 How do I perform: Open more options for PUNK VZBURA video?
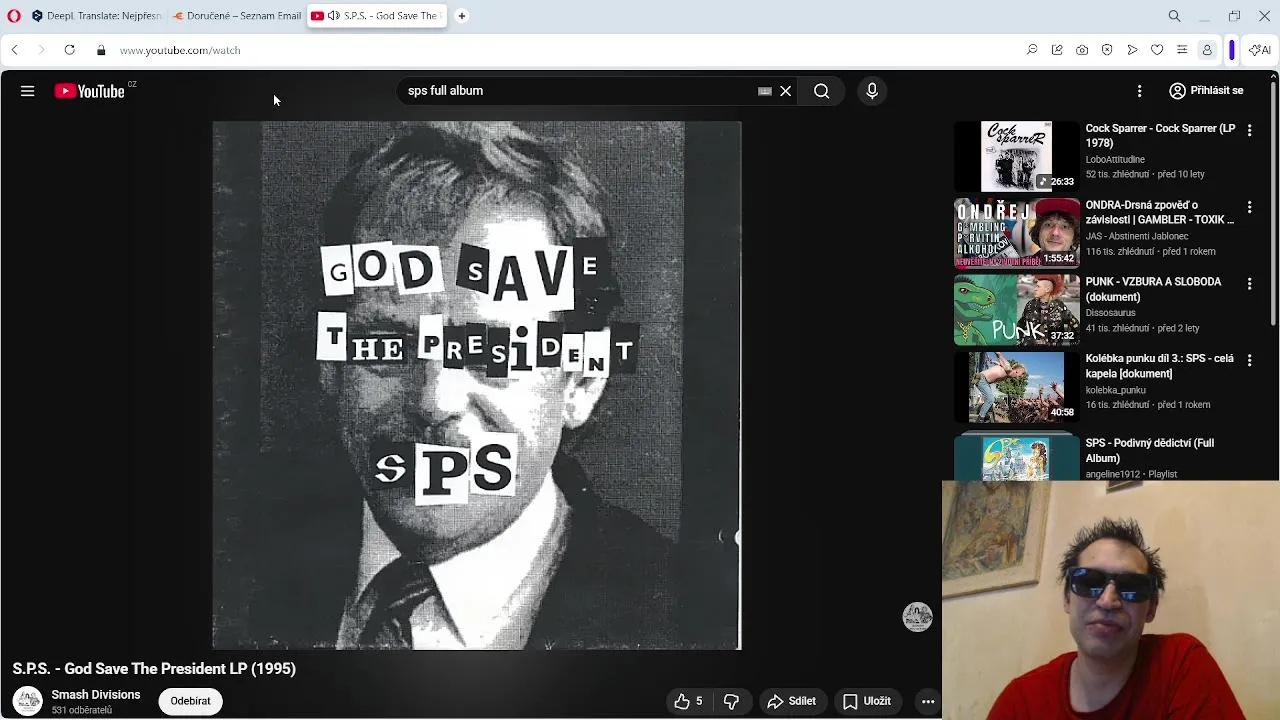click(x=1249, y=284)
